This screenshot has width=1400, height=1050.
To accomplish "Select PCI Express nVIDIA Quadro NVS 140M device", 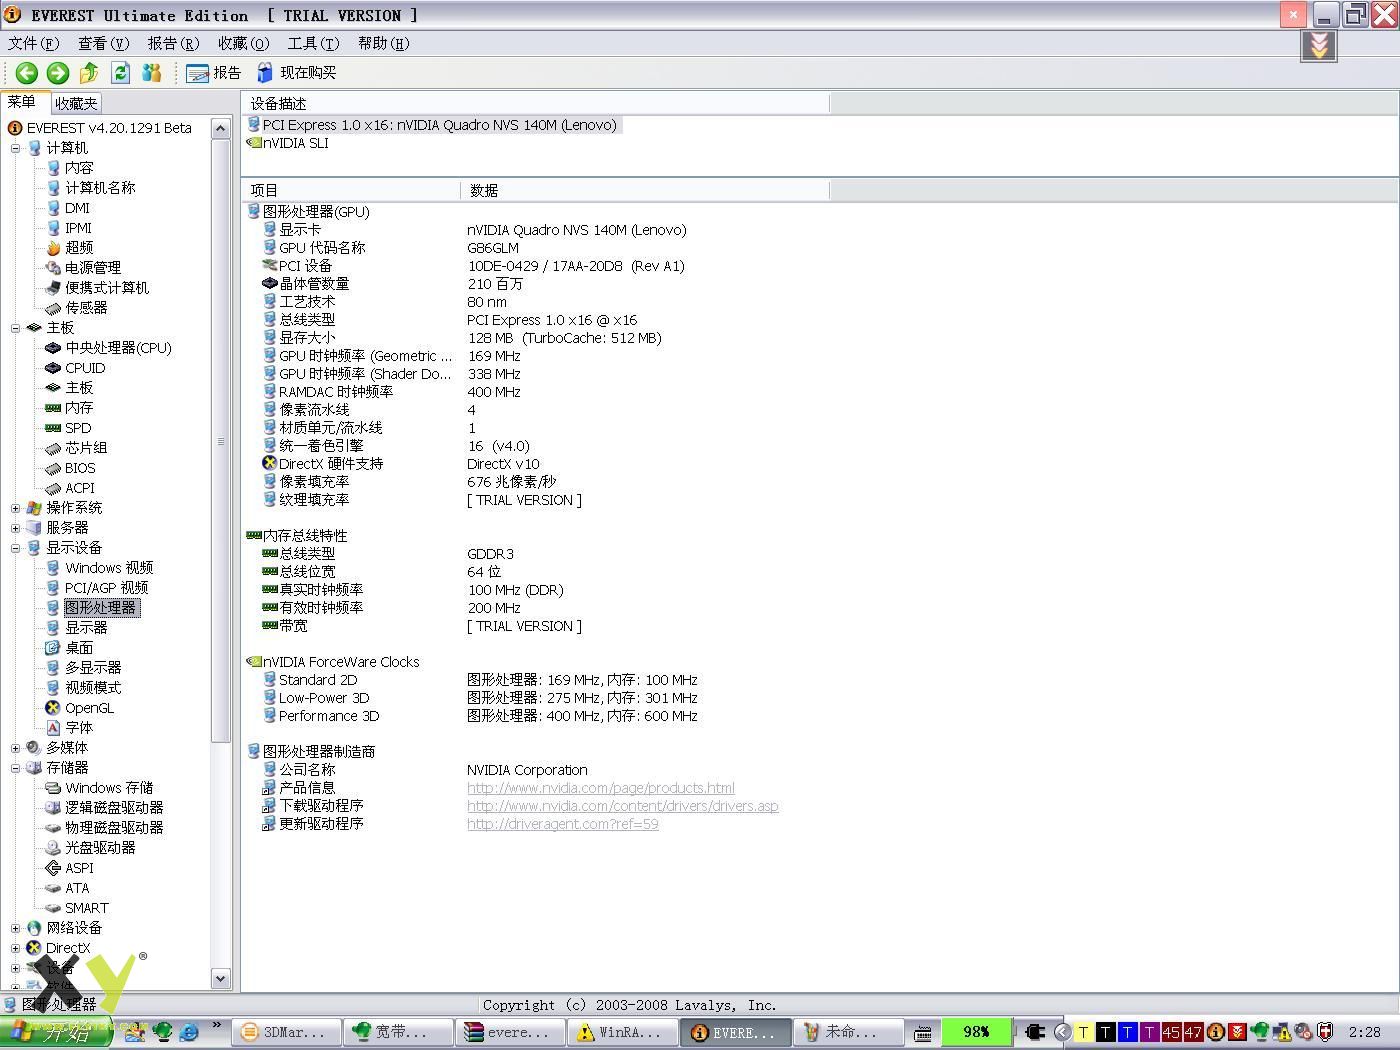I will point(433,125).
